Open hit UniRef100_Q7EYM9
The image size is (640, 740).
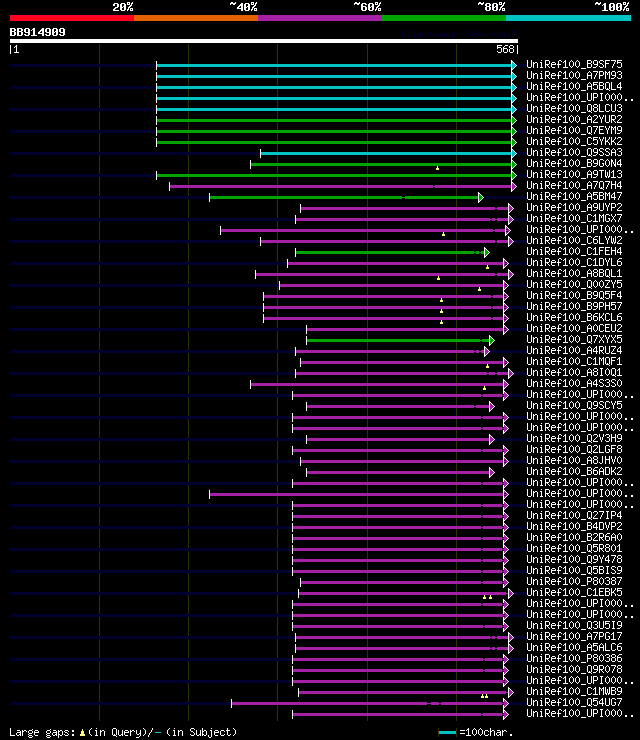(574, 130)
